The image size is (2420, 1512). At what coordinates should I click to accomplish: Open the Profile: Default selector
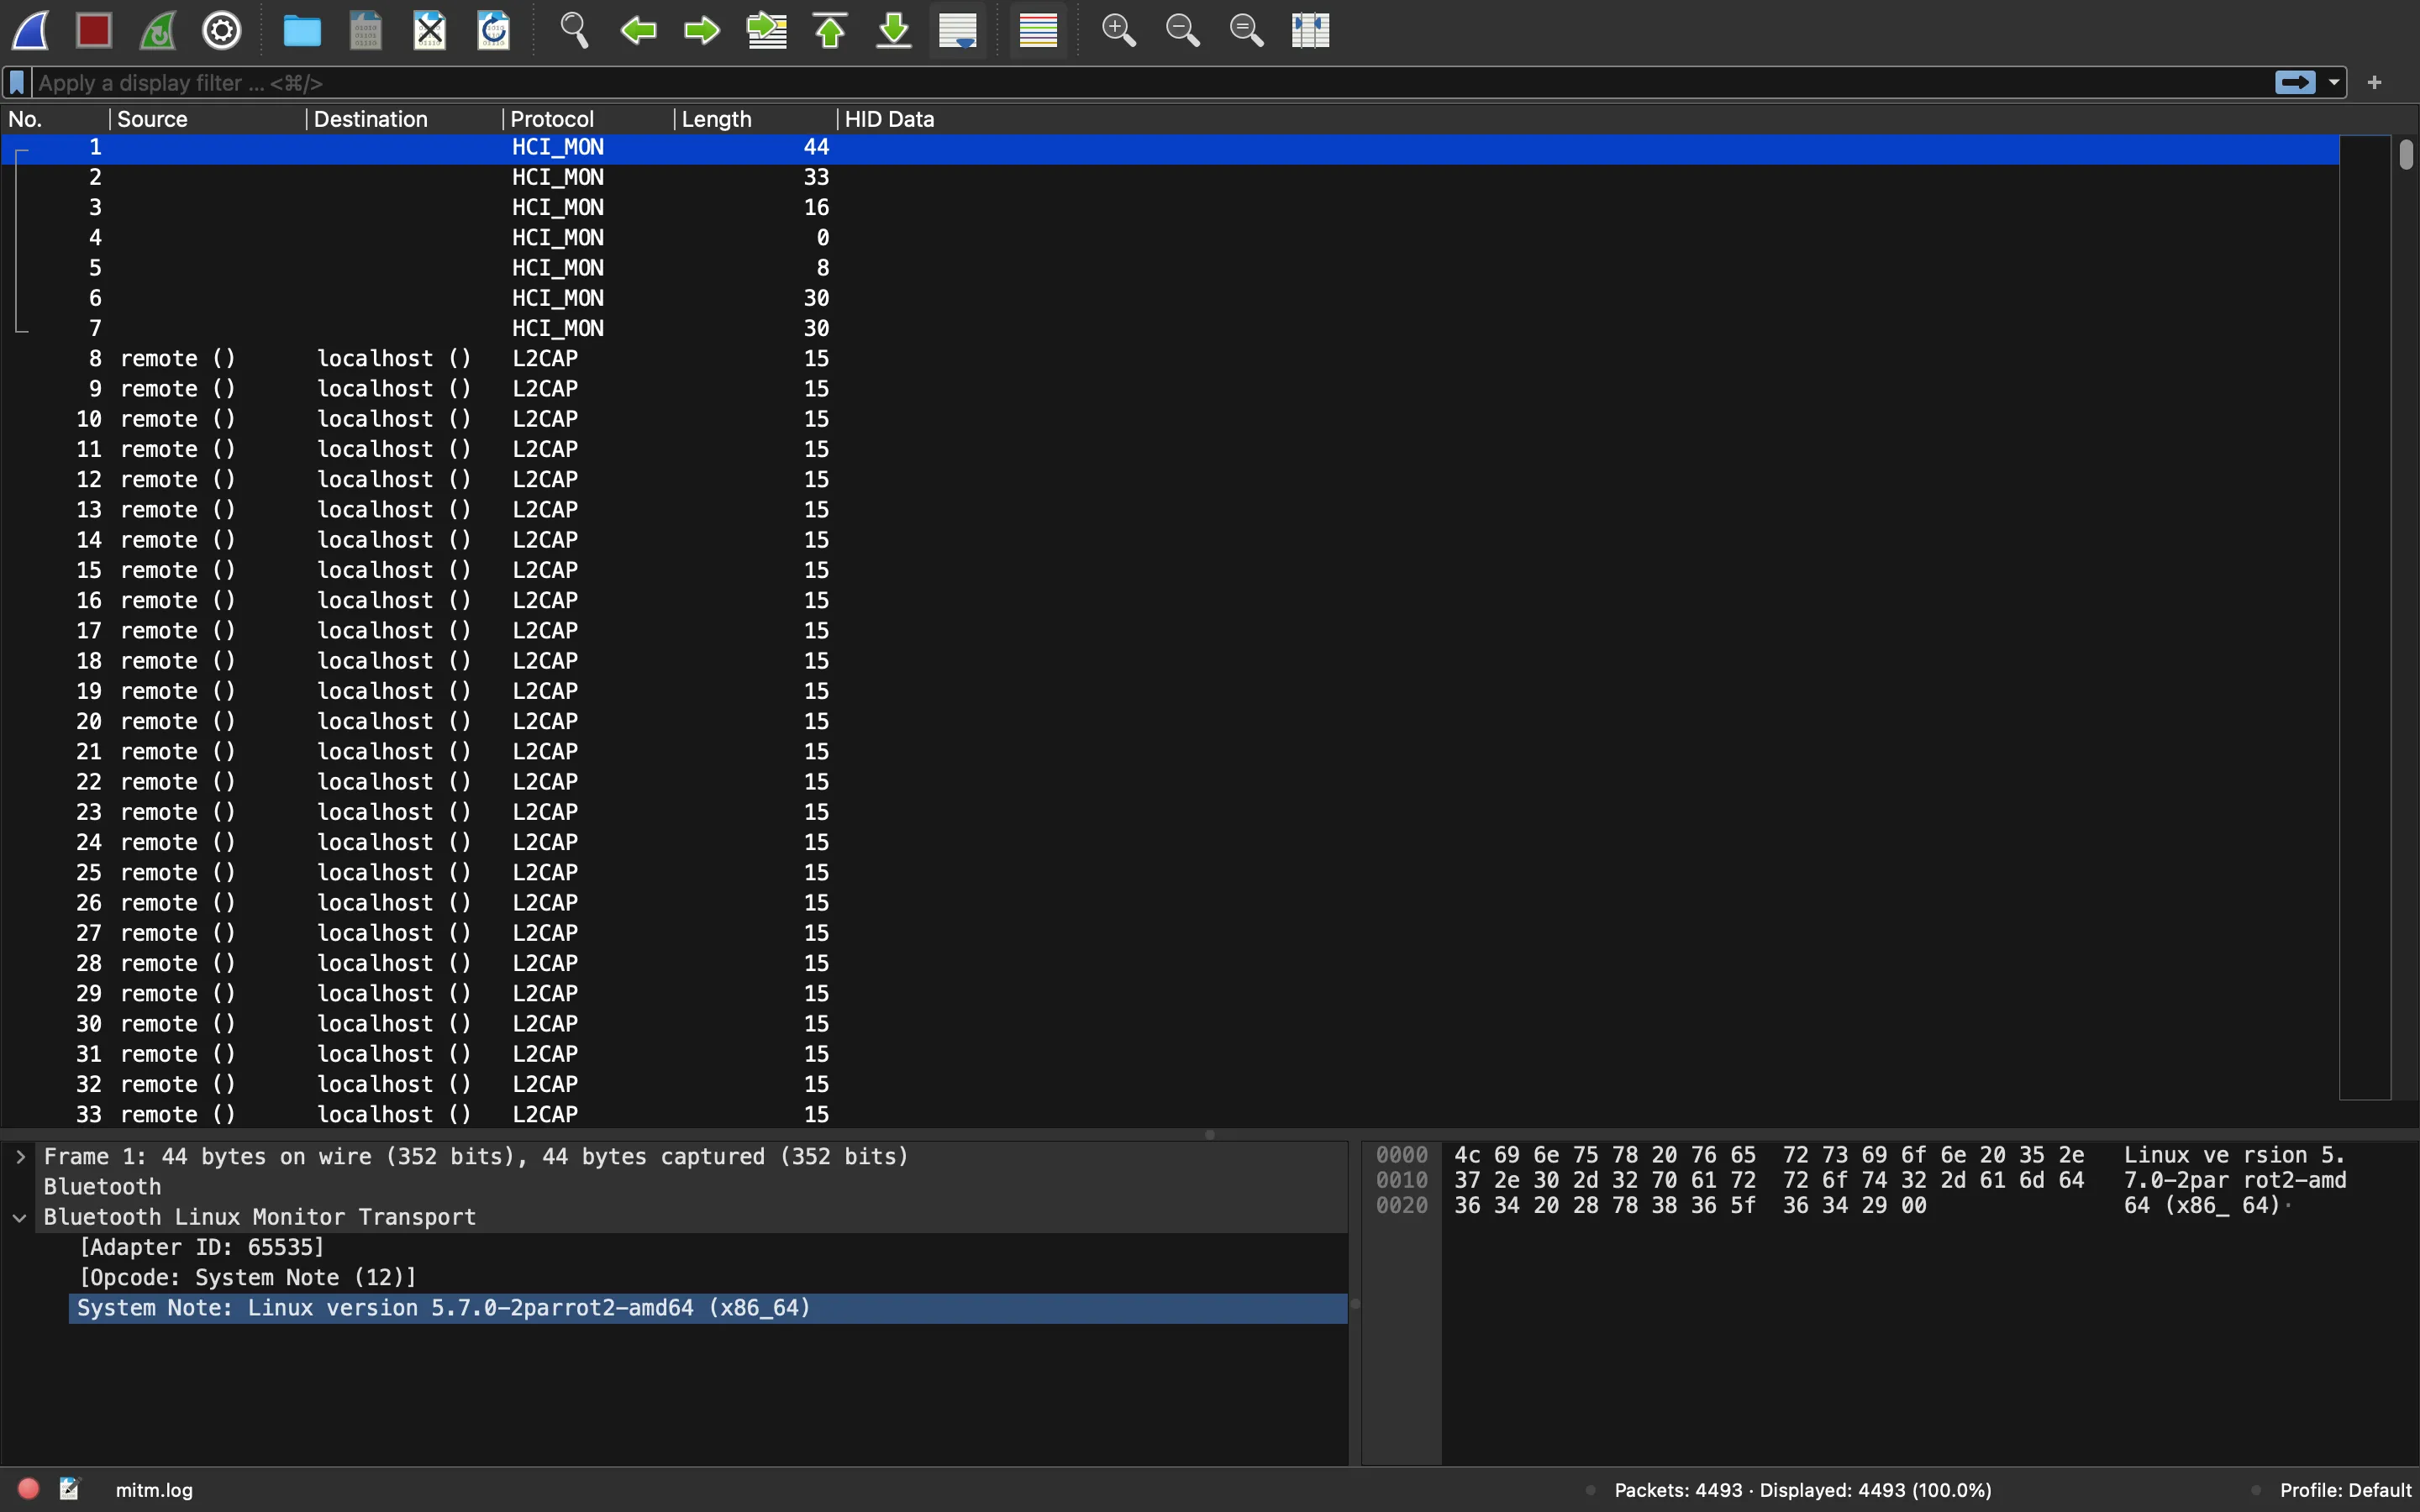pos(2345,1490)
